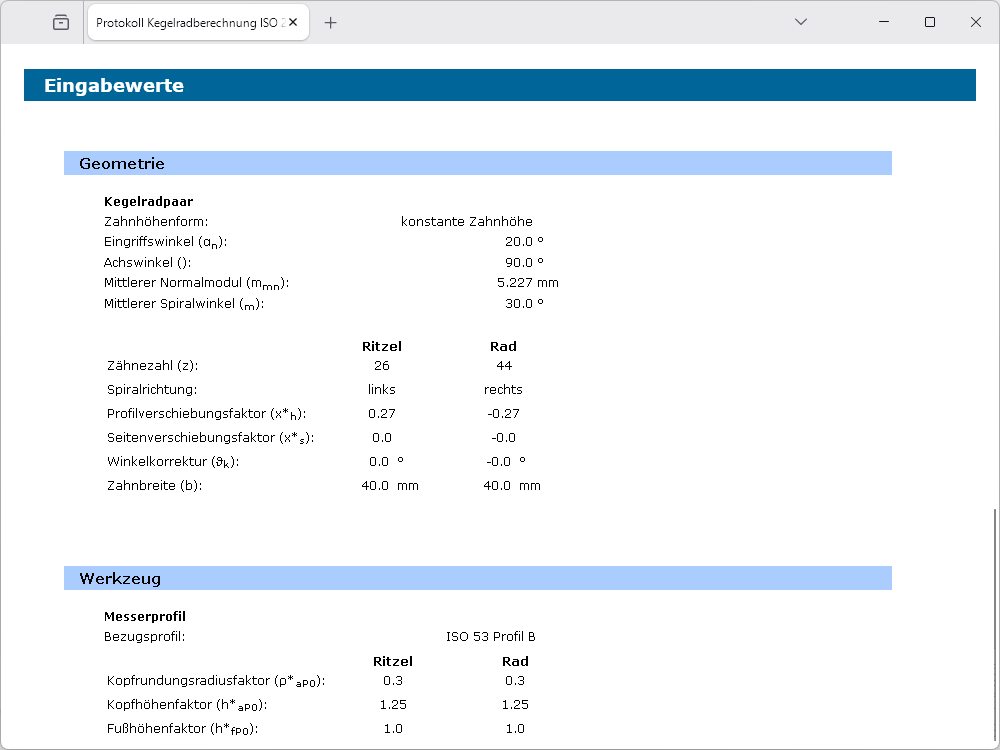Maximize the window

pos(929,22)
